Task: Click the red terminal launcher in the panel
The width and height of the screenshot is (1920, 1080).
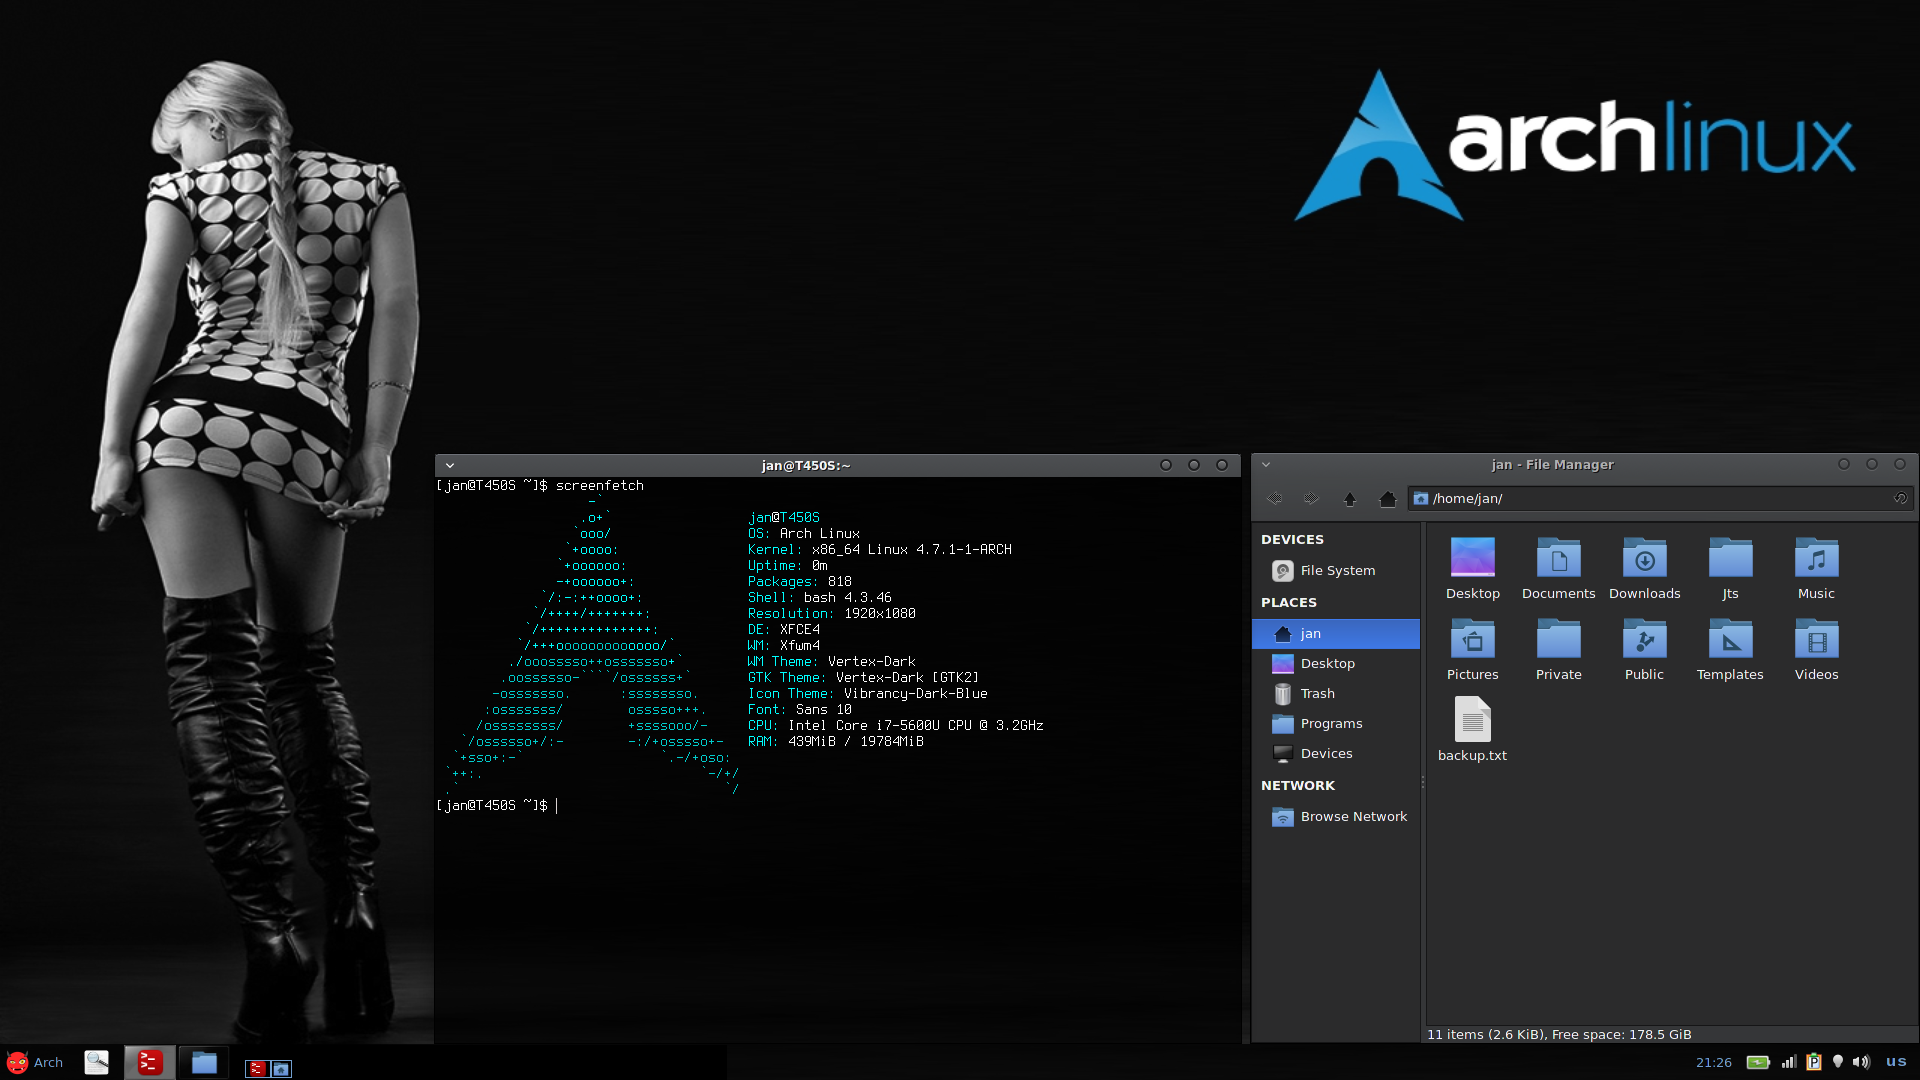Action: [150, 1062]
